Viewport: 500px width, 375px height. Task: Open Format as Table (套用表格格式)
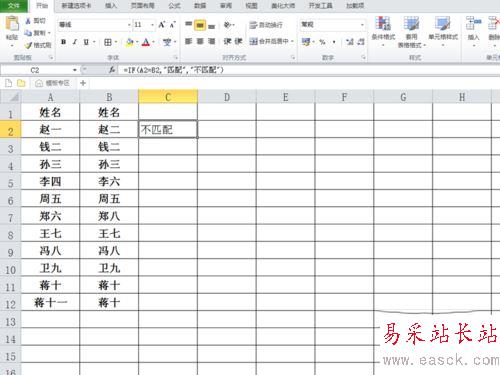[x=412, y=31]
